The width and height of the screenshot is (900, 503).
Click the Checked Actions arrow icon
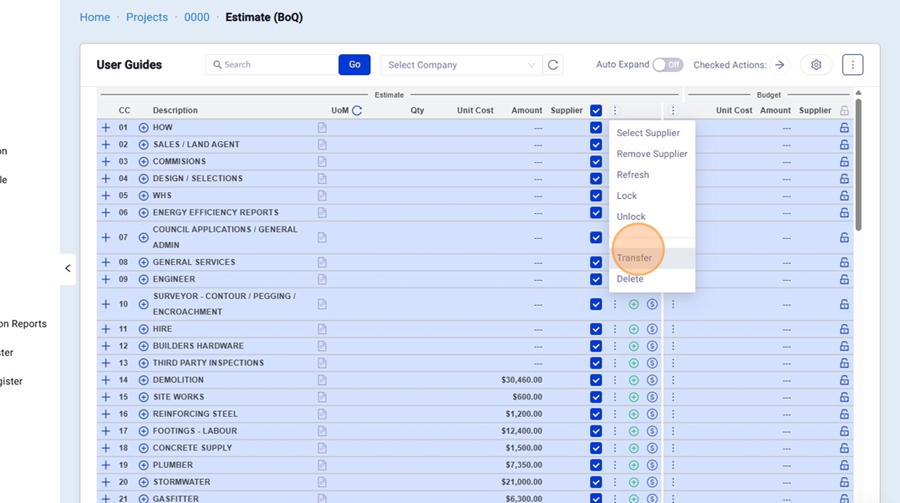tap(780, 65)
